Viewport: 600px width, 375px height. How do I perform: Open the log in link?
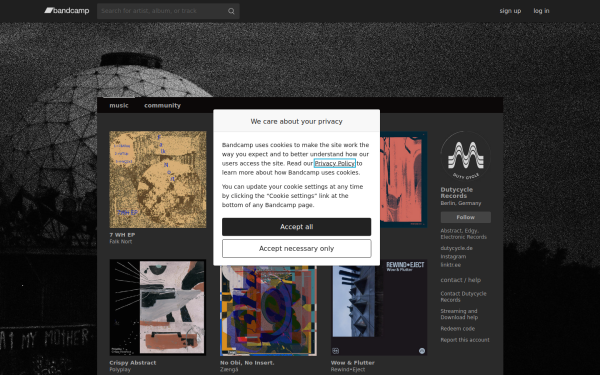[541, 11]
